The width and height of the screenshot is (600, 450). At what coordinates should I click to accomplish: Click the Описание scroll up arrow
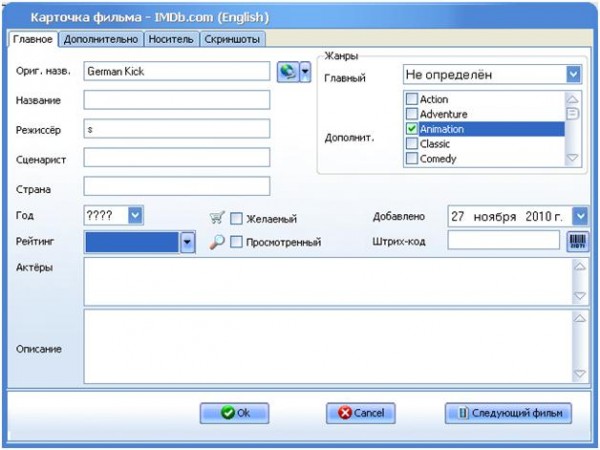pyautogui.click(x=580, y=318)
